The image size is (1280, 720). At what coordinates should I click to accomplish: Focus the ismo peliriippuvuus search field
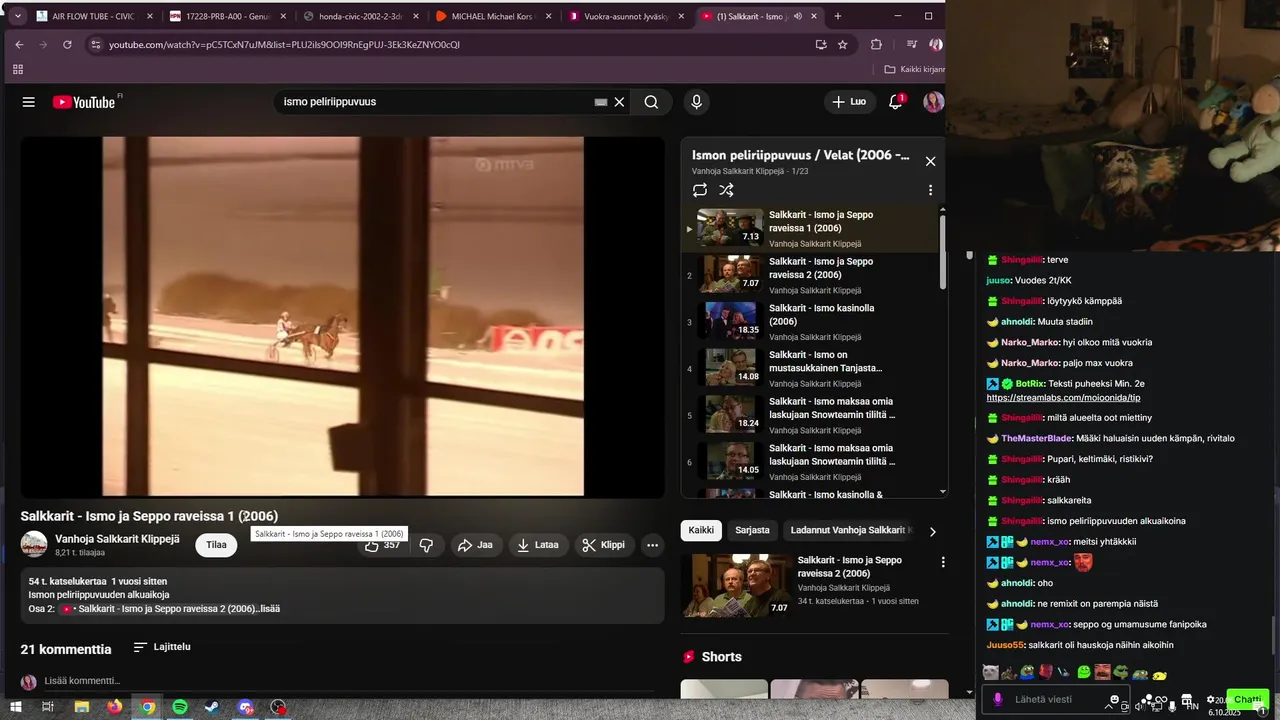point(435,102)
